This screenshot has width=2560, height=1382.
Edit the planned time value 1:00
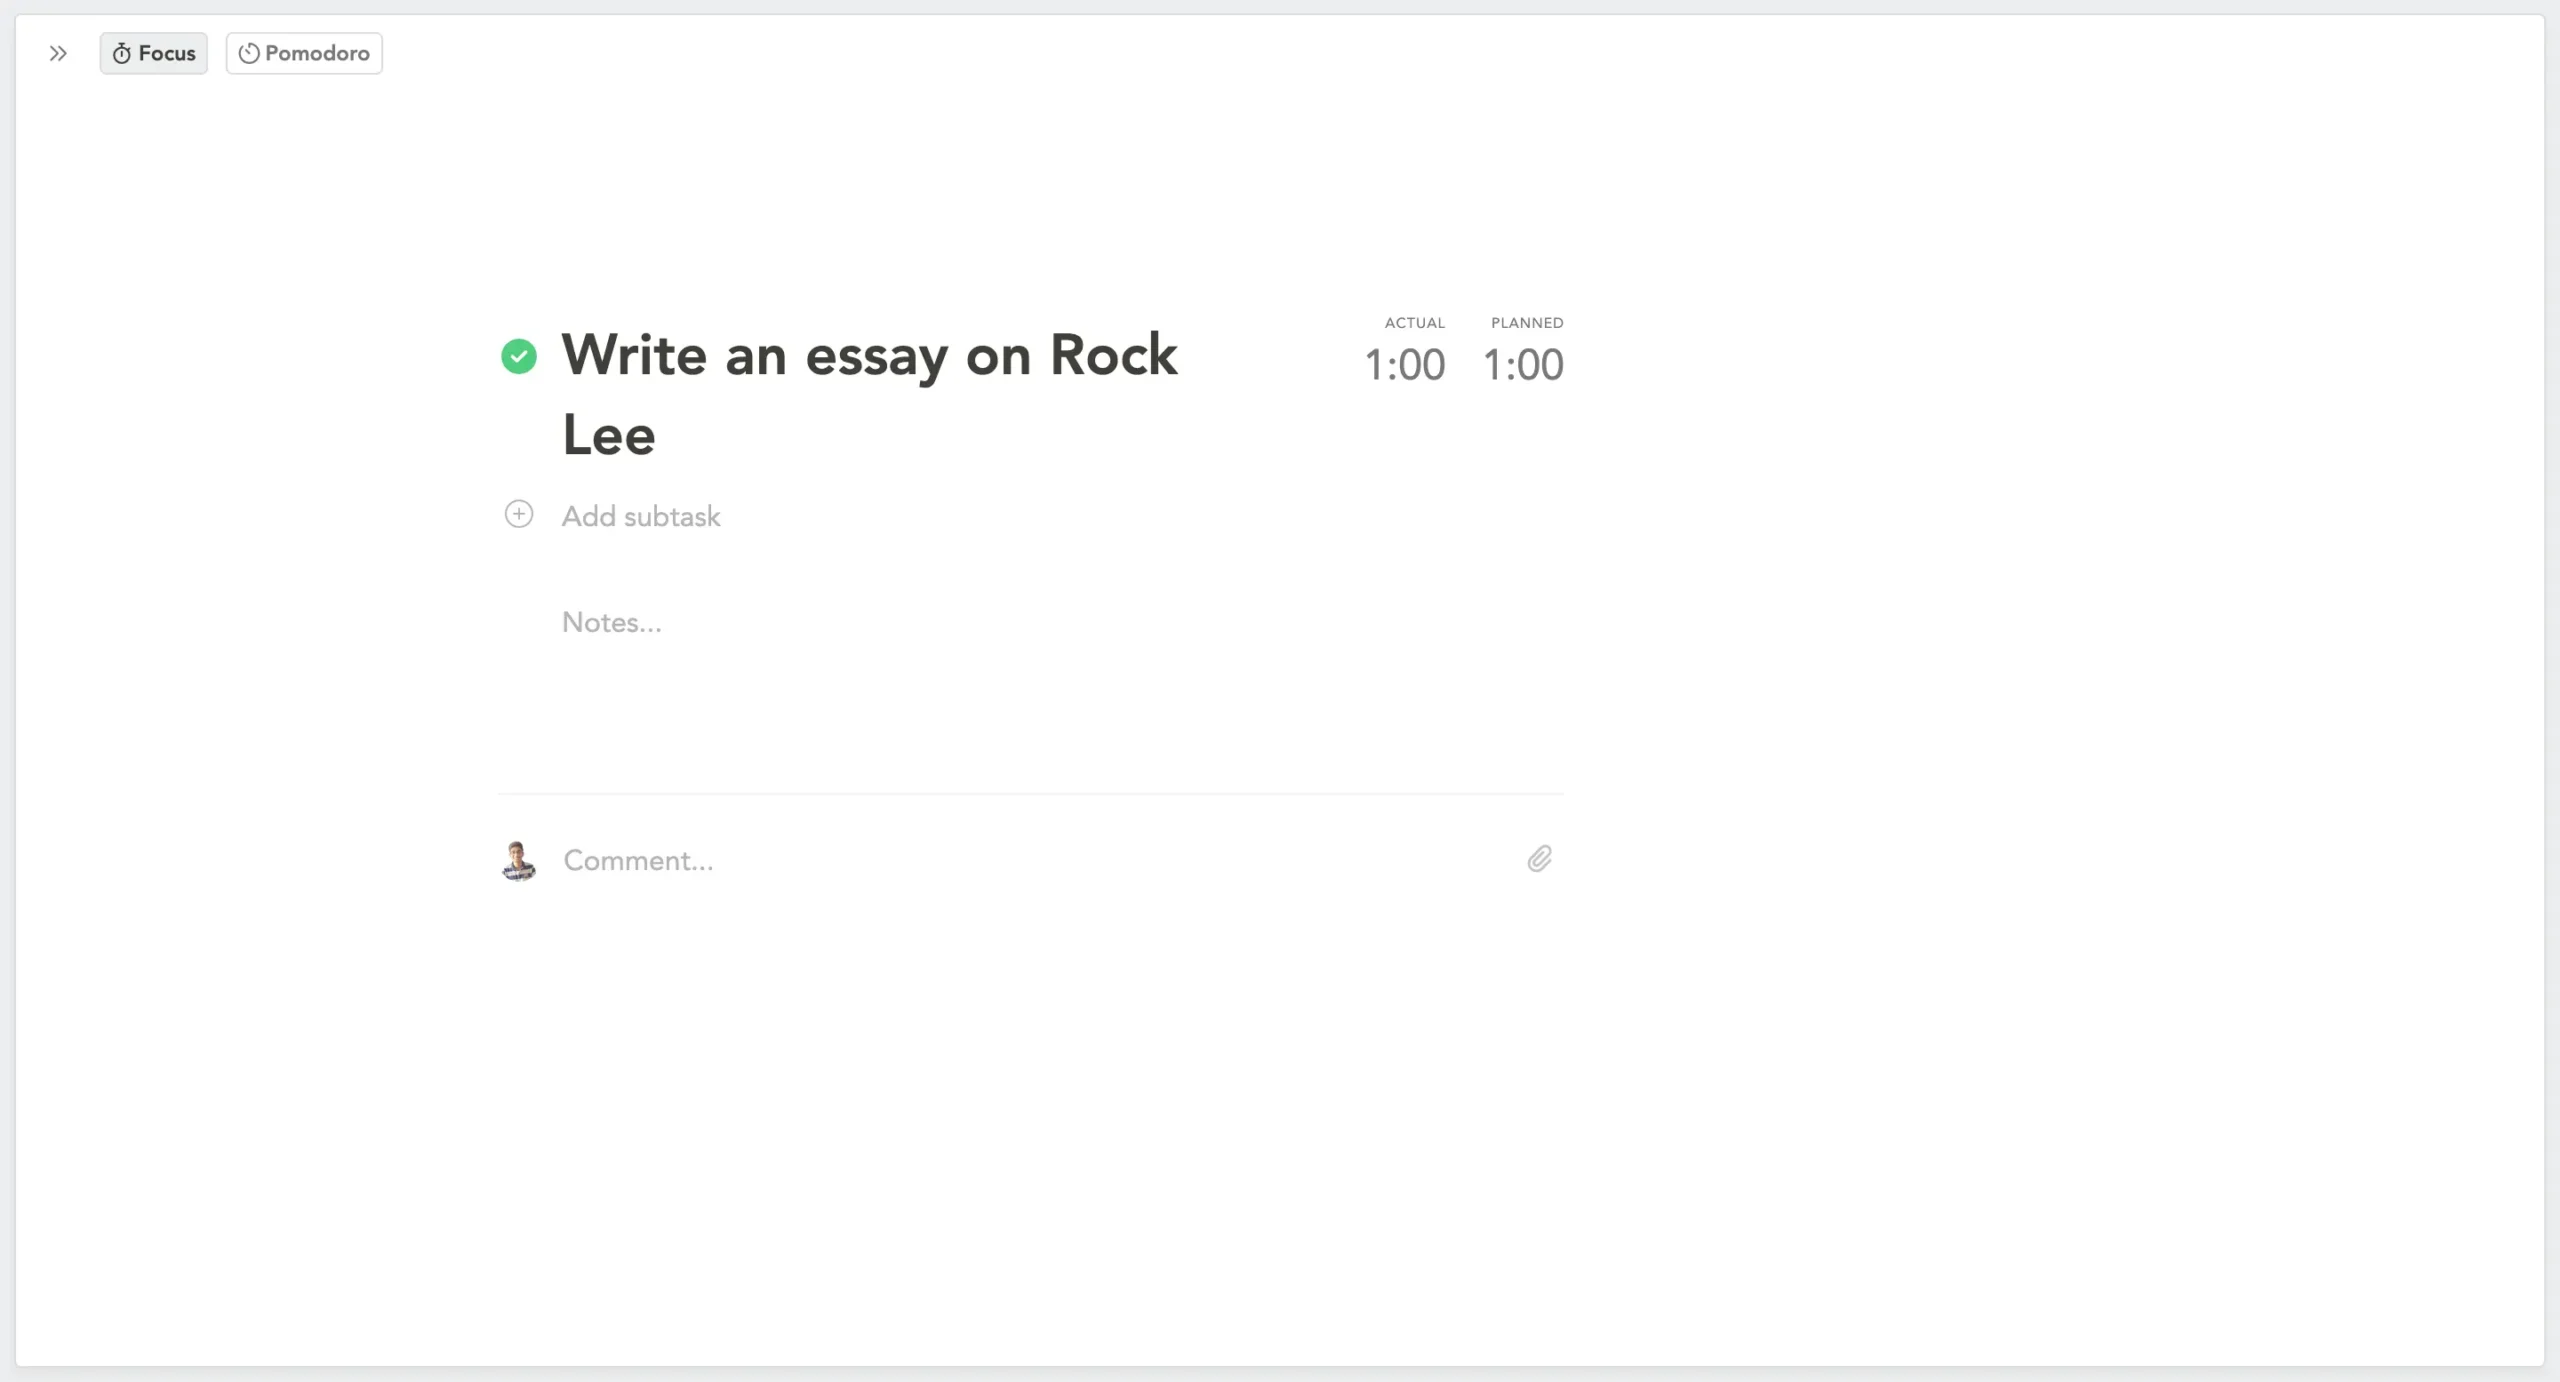(1522, 365)
